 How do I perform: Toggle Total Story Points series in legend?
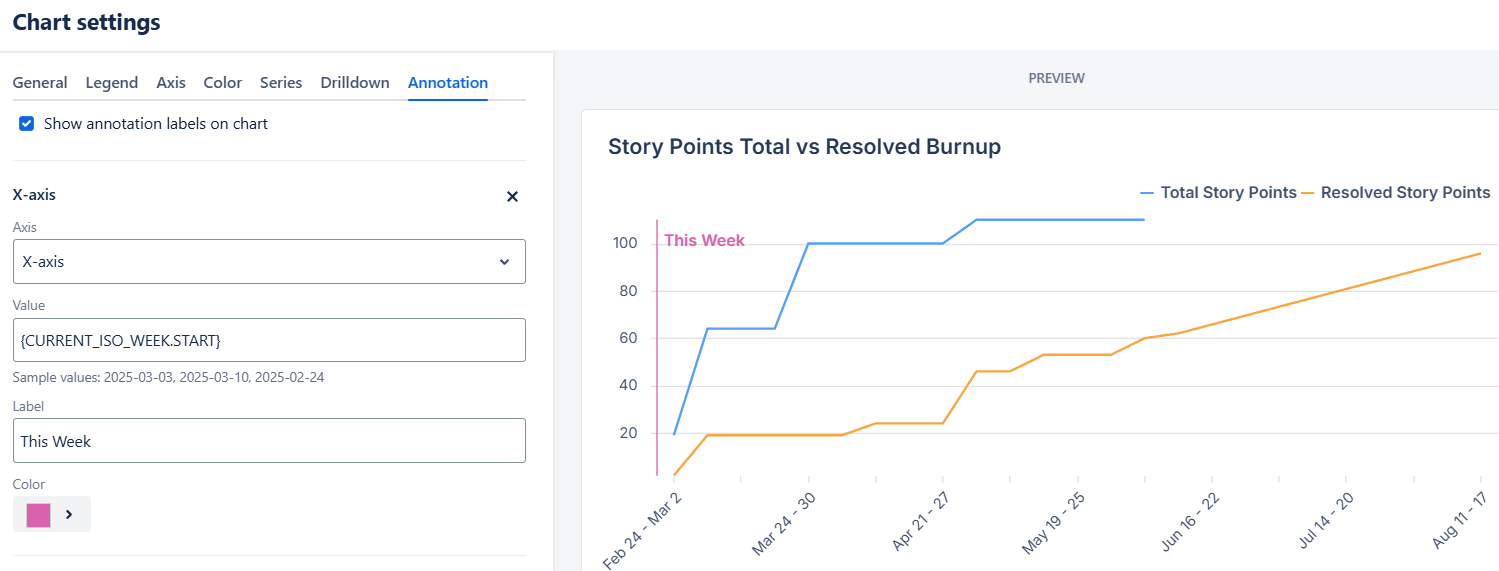click(x=1218, y=193)
